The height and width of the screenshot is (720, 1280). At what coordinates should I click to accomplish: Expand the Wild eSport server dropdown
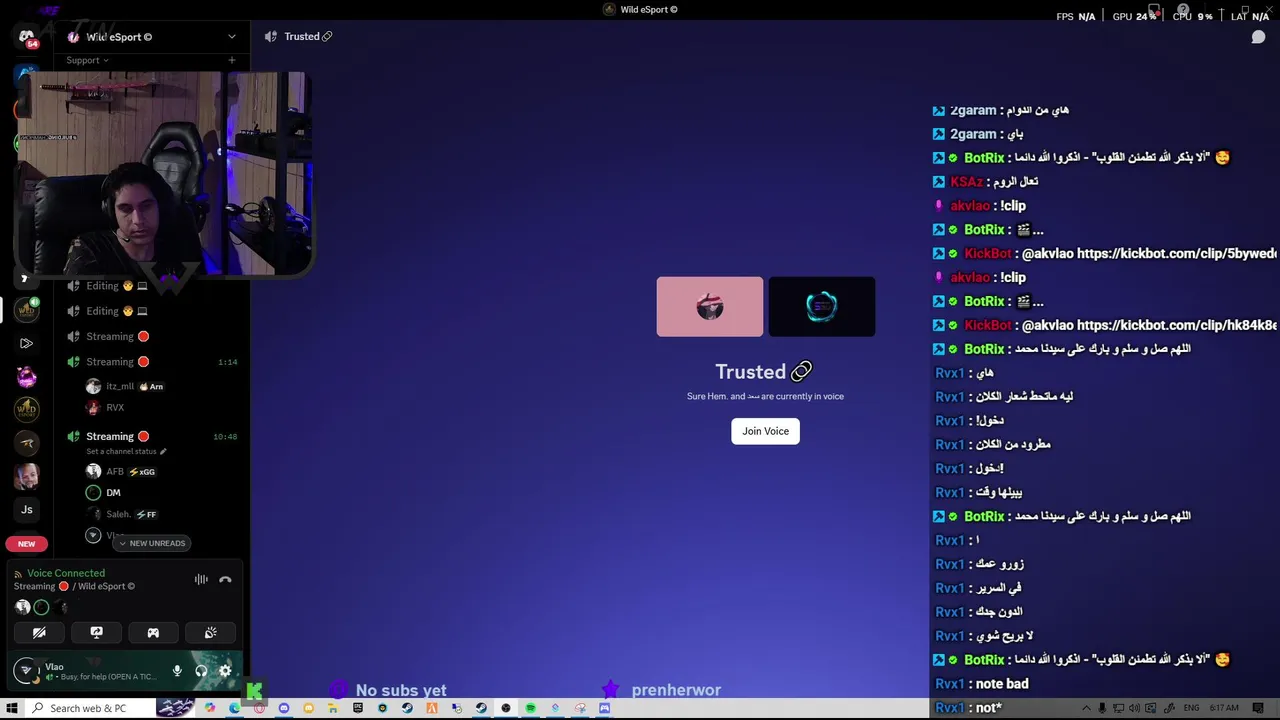232,37
